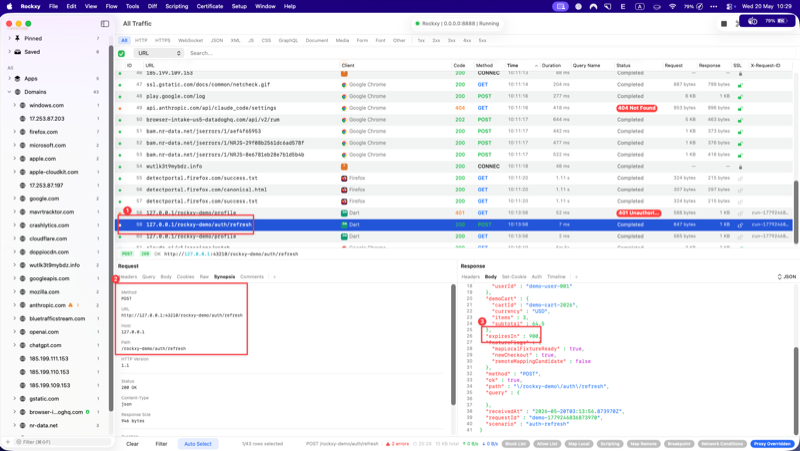This screenshot has height=451, width=800.
Task: Click the sidebar Filter field
Action: tap(62, 442)
